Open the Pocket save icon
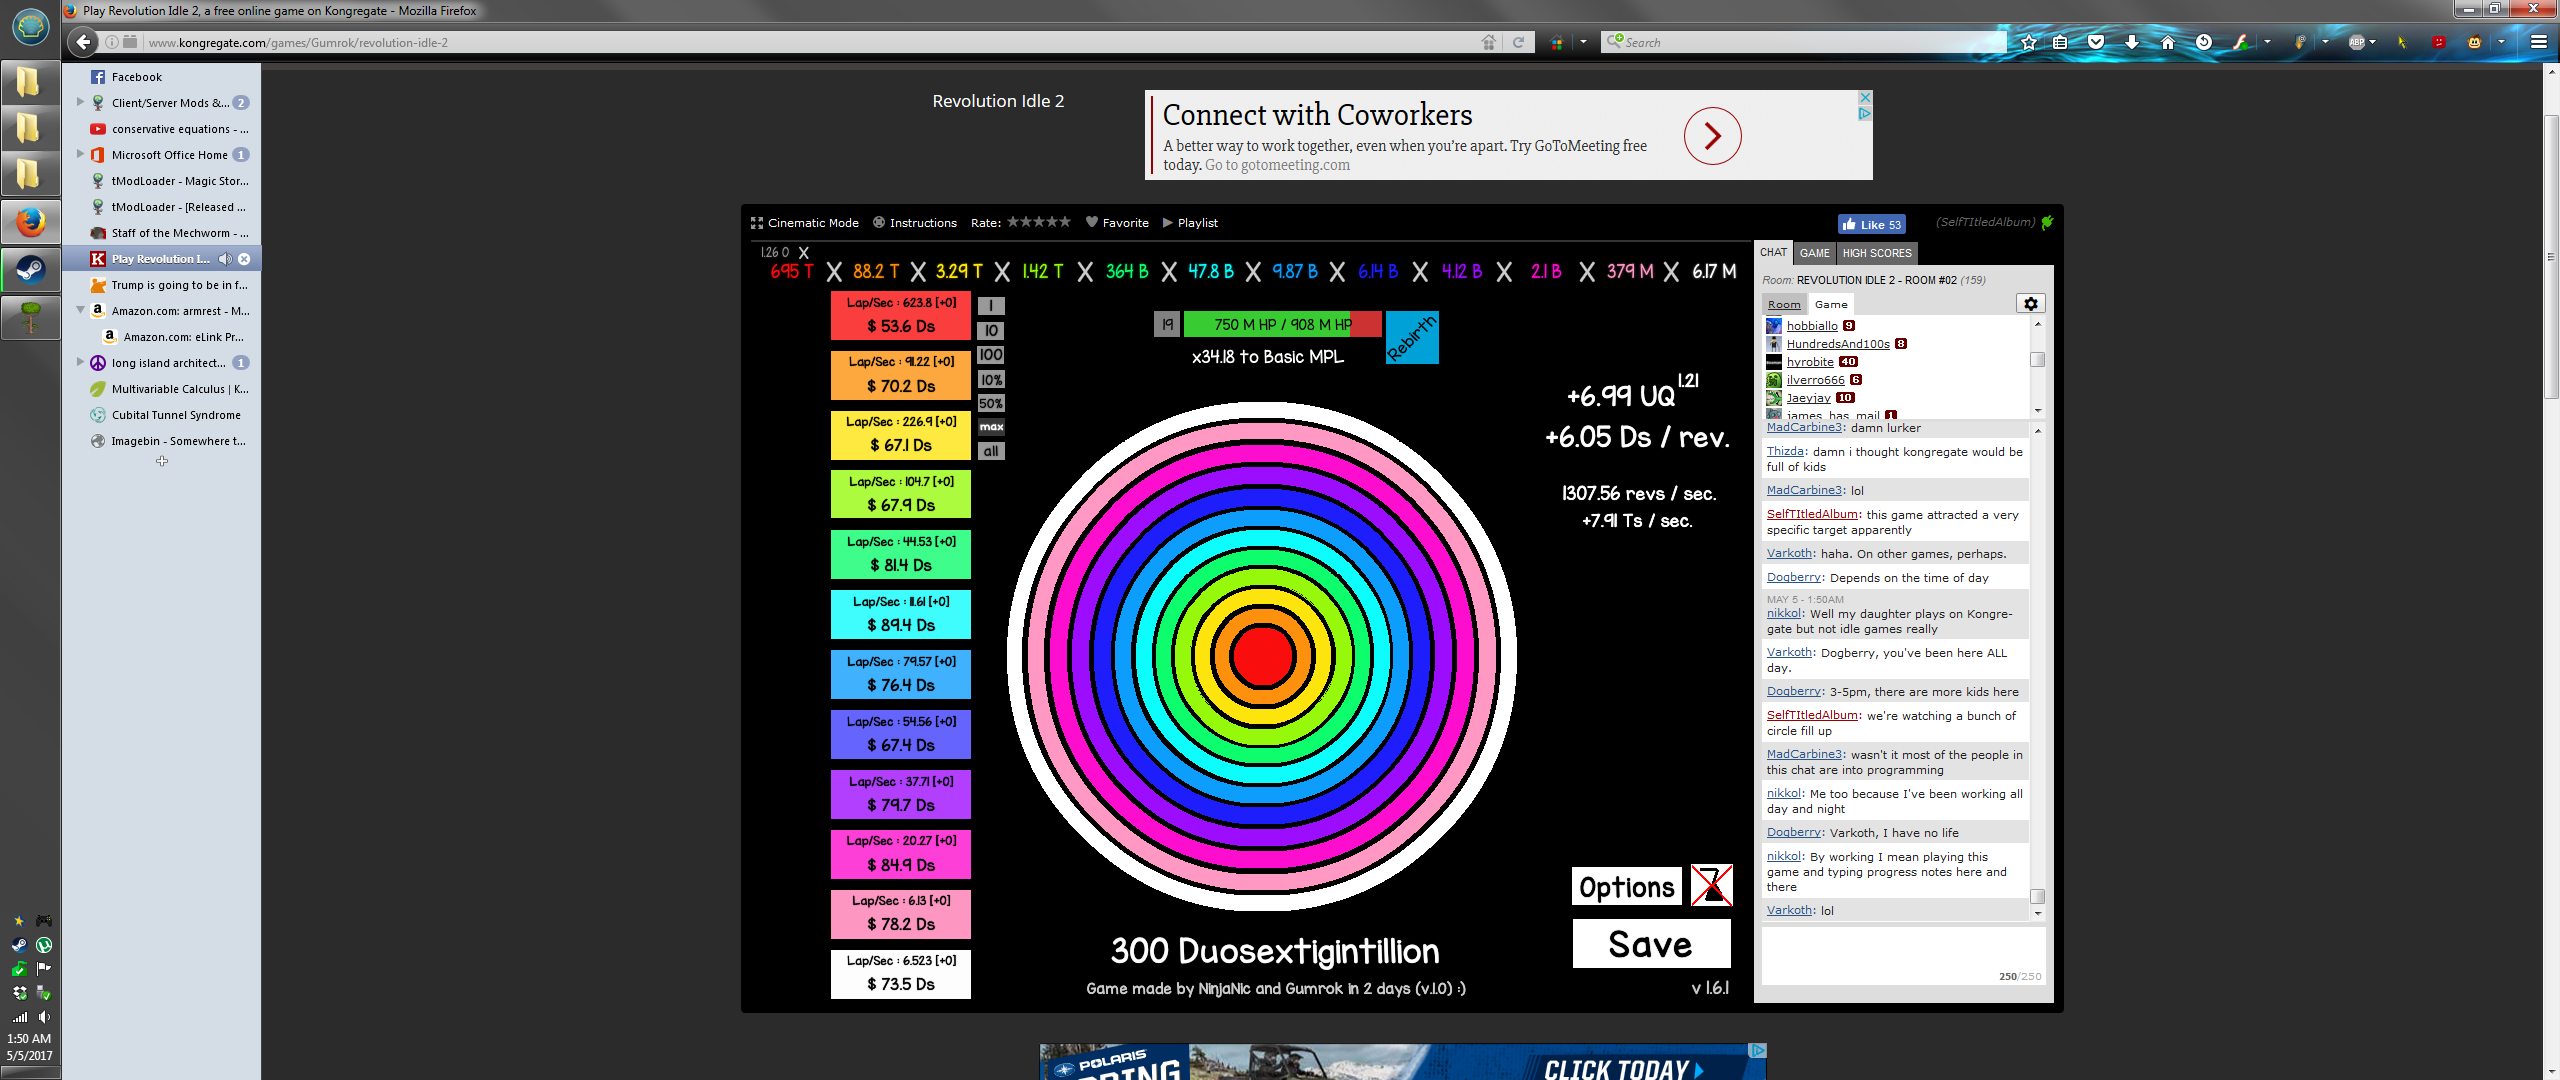Screen dimensions: 2560x1080 [x=2096, y=42]
